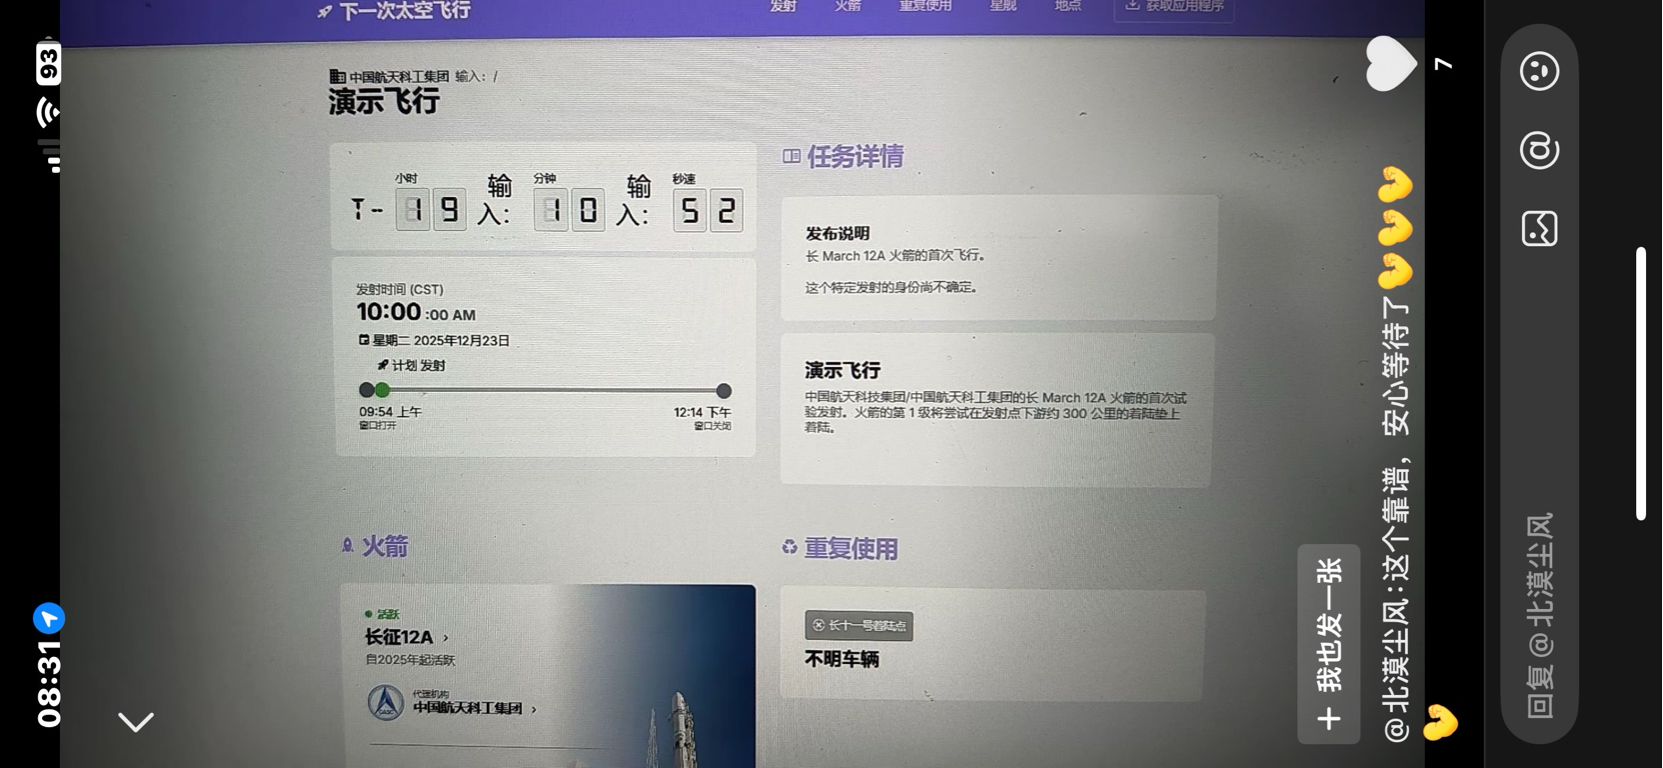
Task: Click the 自2025年起活跃 text
Action: click(410, 660)
